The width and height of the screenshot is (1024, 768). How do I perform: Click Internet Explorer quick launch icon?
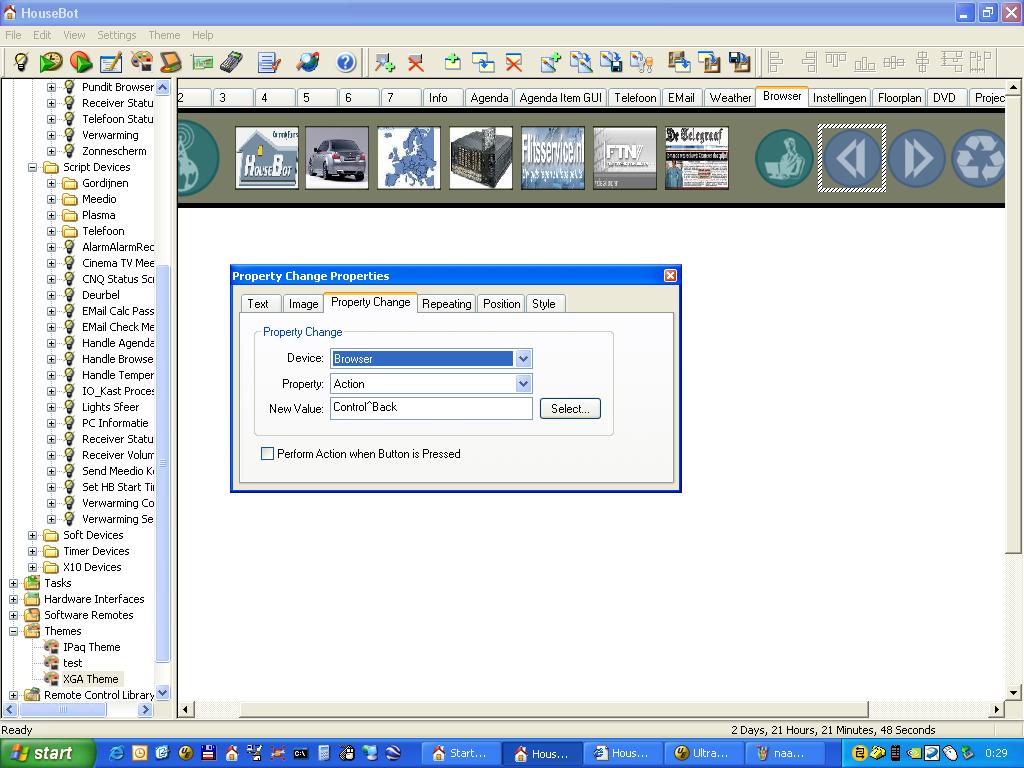(x=116, y=753)
